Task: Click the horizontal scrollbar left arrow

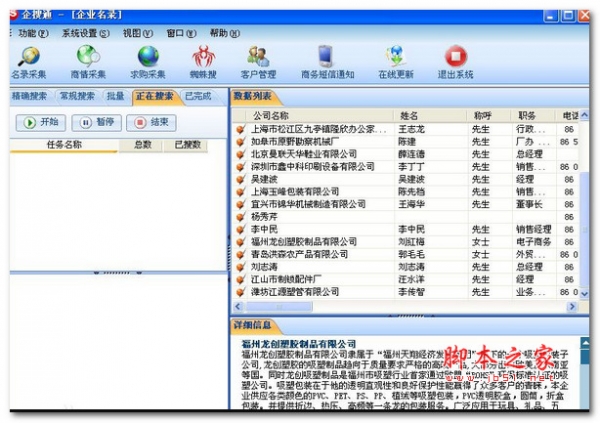Action: point(238,307)
